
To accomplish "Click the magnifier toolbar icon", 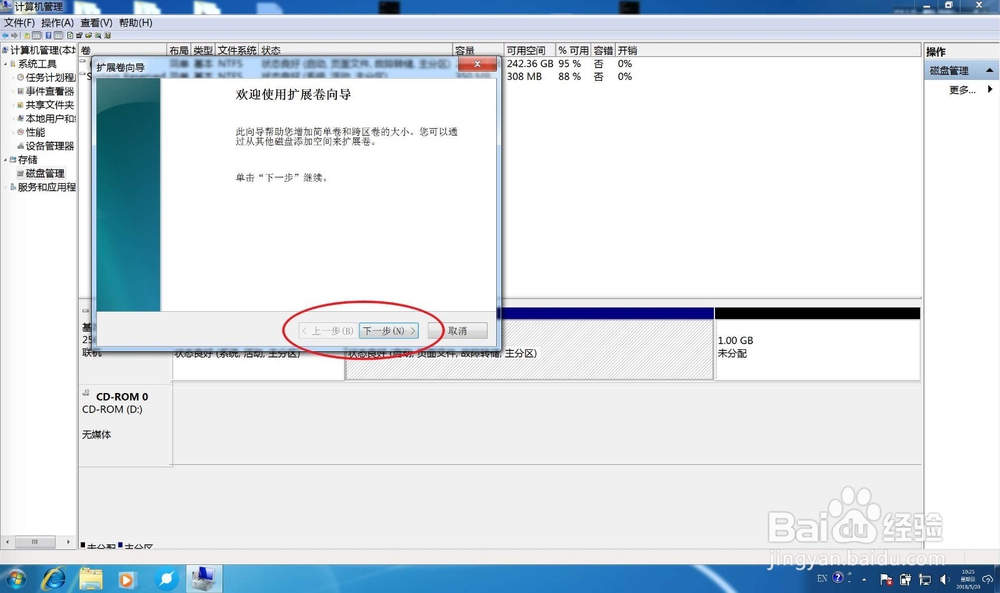I will click(98, 35).
